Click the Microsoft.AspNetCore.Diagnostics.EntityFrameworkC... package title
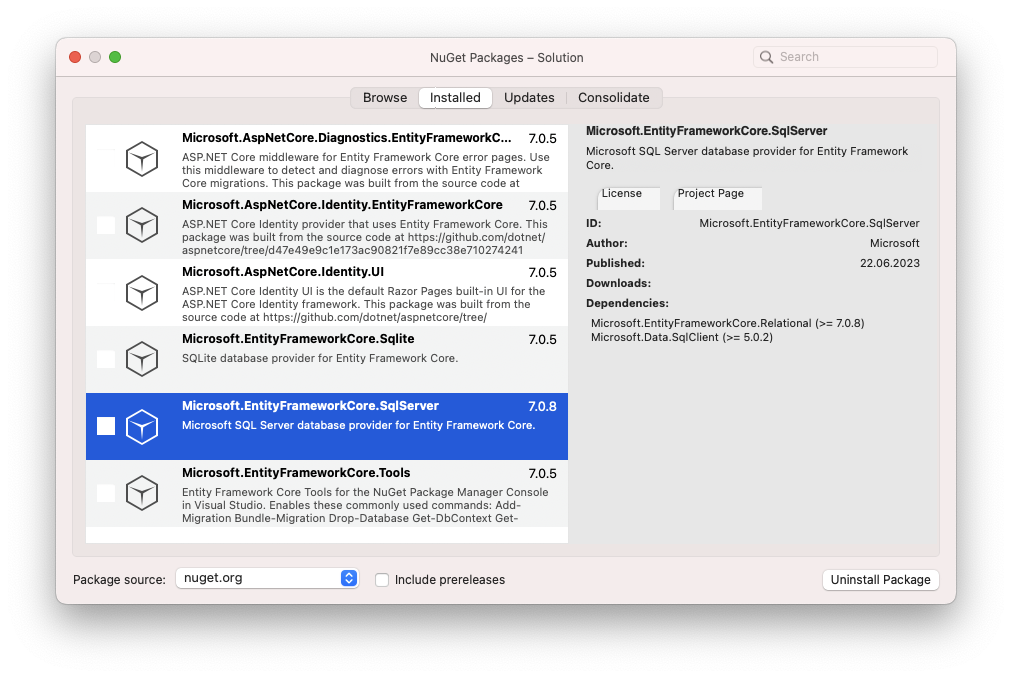This screenshot has width=1012, height=678. 347,138
